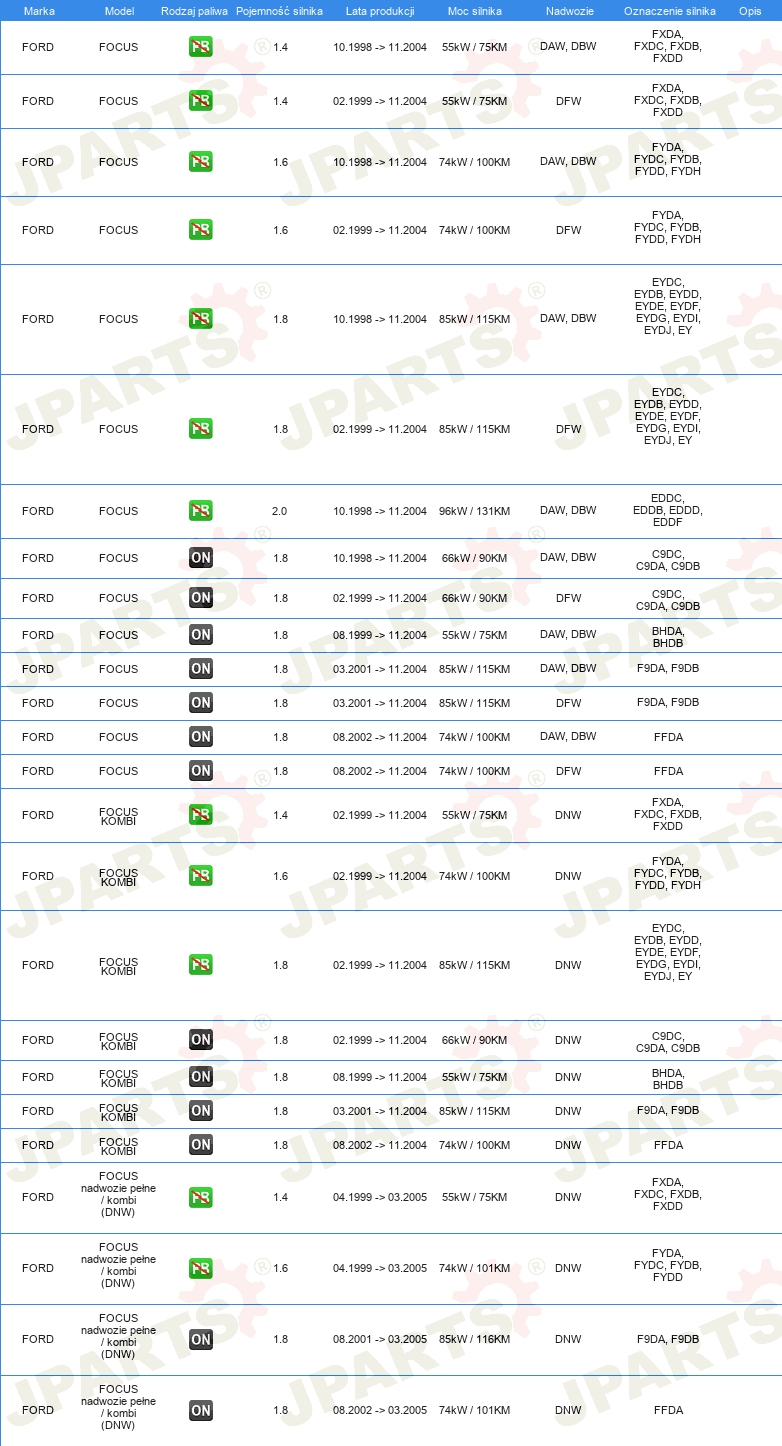Click PB fuel icon in Focus 1.4 DAW, DBW row
The image size is (782, 1446).
click(201, 47)
